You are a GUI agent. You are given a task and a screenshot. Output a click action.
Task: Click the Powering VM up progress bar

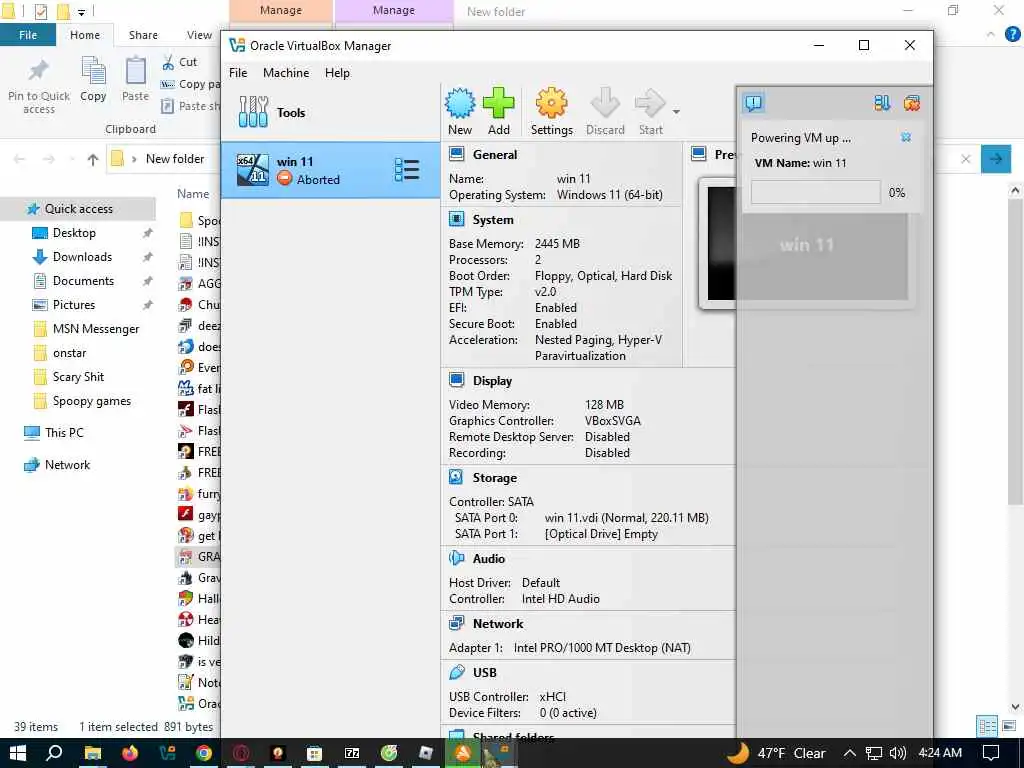point(815,193)
